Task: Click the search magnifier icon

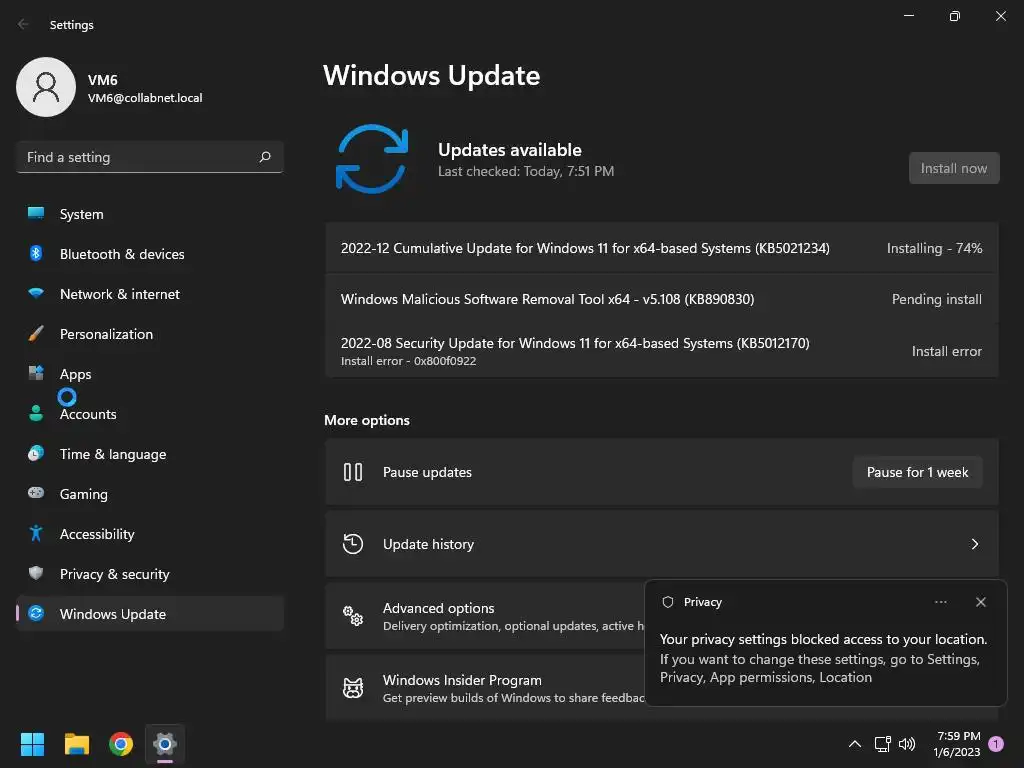Action: (264, 157)
